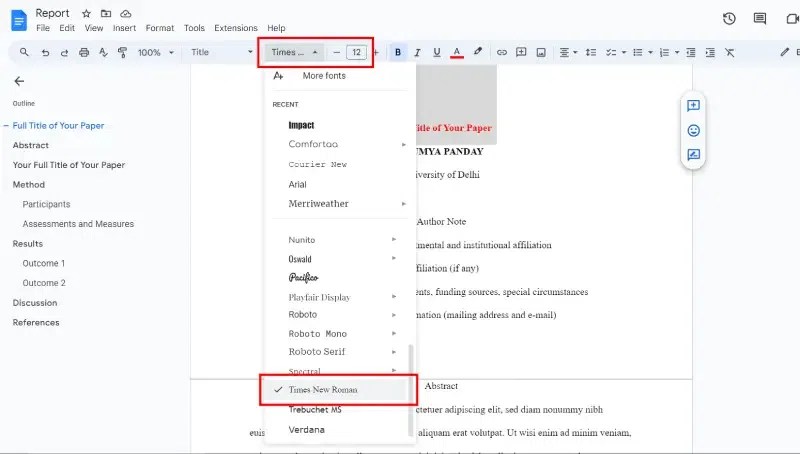This screenshot has width=800, height=454.
Task: Increase the font size
Action: tap(376, 52)
